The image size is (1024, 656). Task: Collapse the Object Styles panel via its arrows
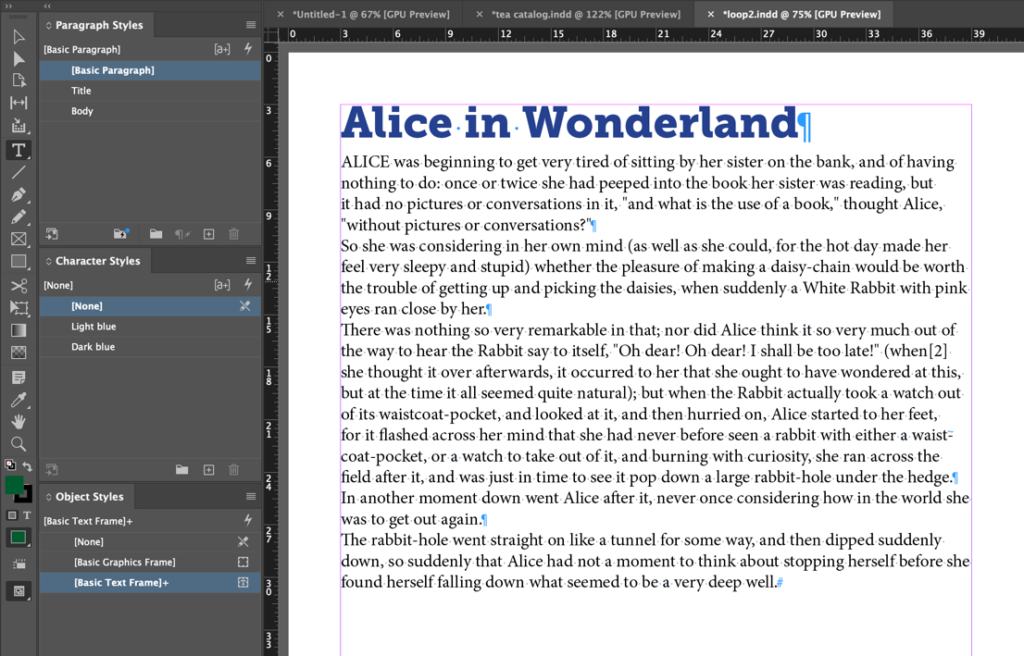tap(48, 497)
